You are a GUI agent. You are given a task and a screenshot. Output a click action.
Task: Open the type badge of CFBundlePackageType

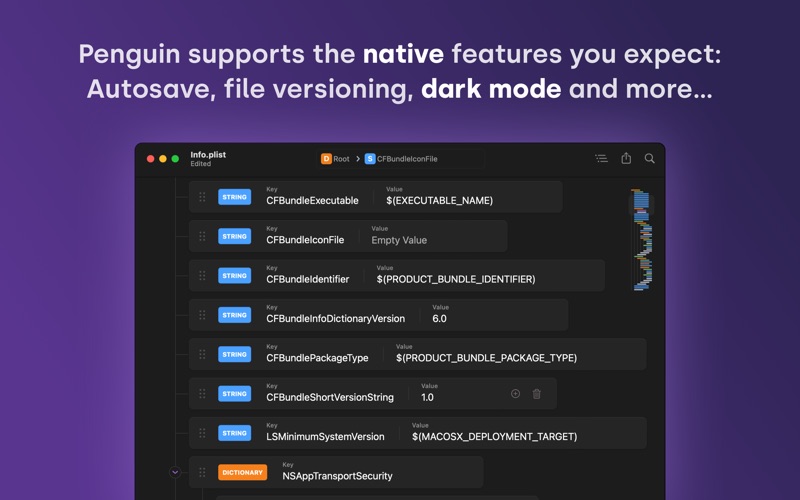point(234,354)
